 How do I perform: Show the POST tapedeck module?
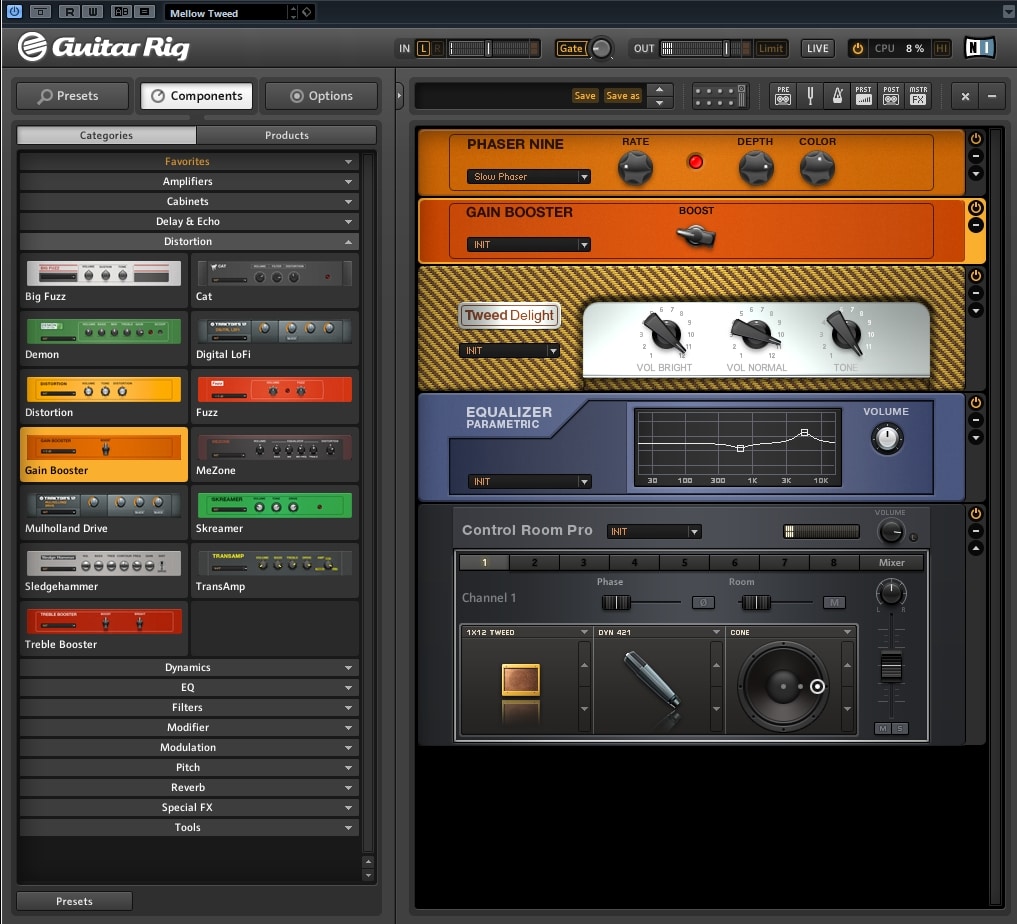point(891,96)
